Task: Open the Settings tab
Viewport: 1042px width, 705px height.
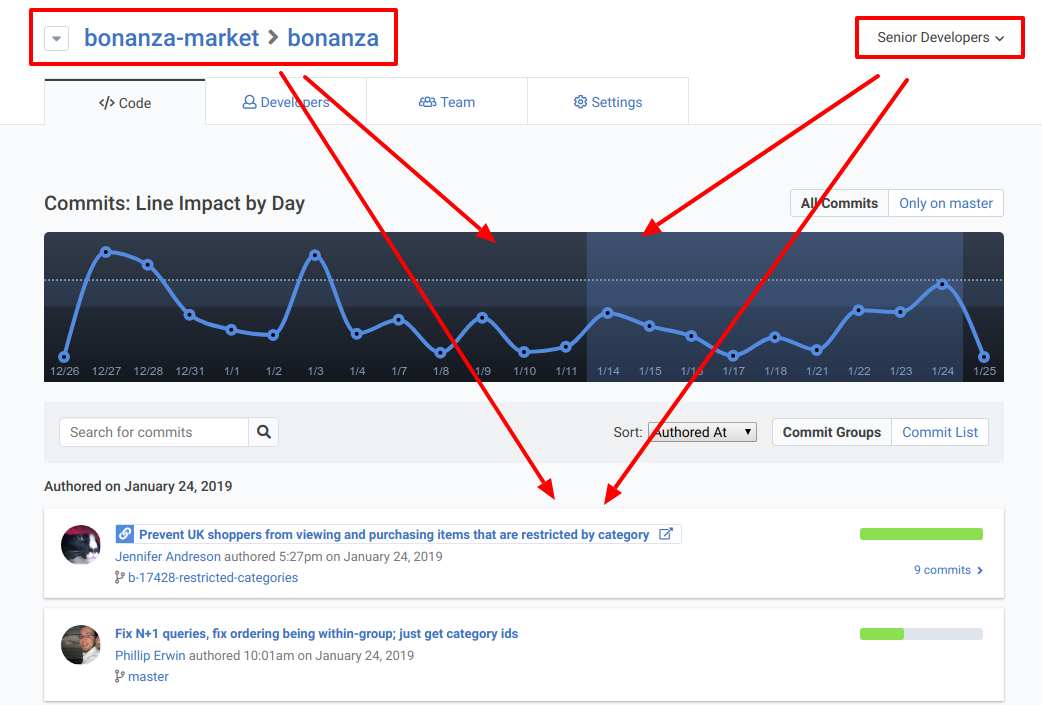Action: pos(608,102)
